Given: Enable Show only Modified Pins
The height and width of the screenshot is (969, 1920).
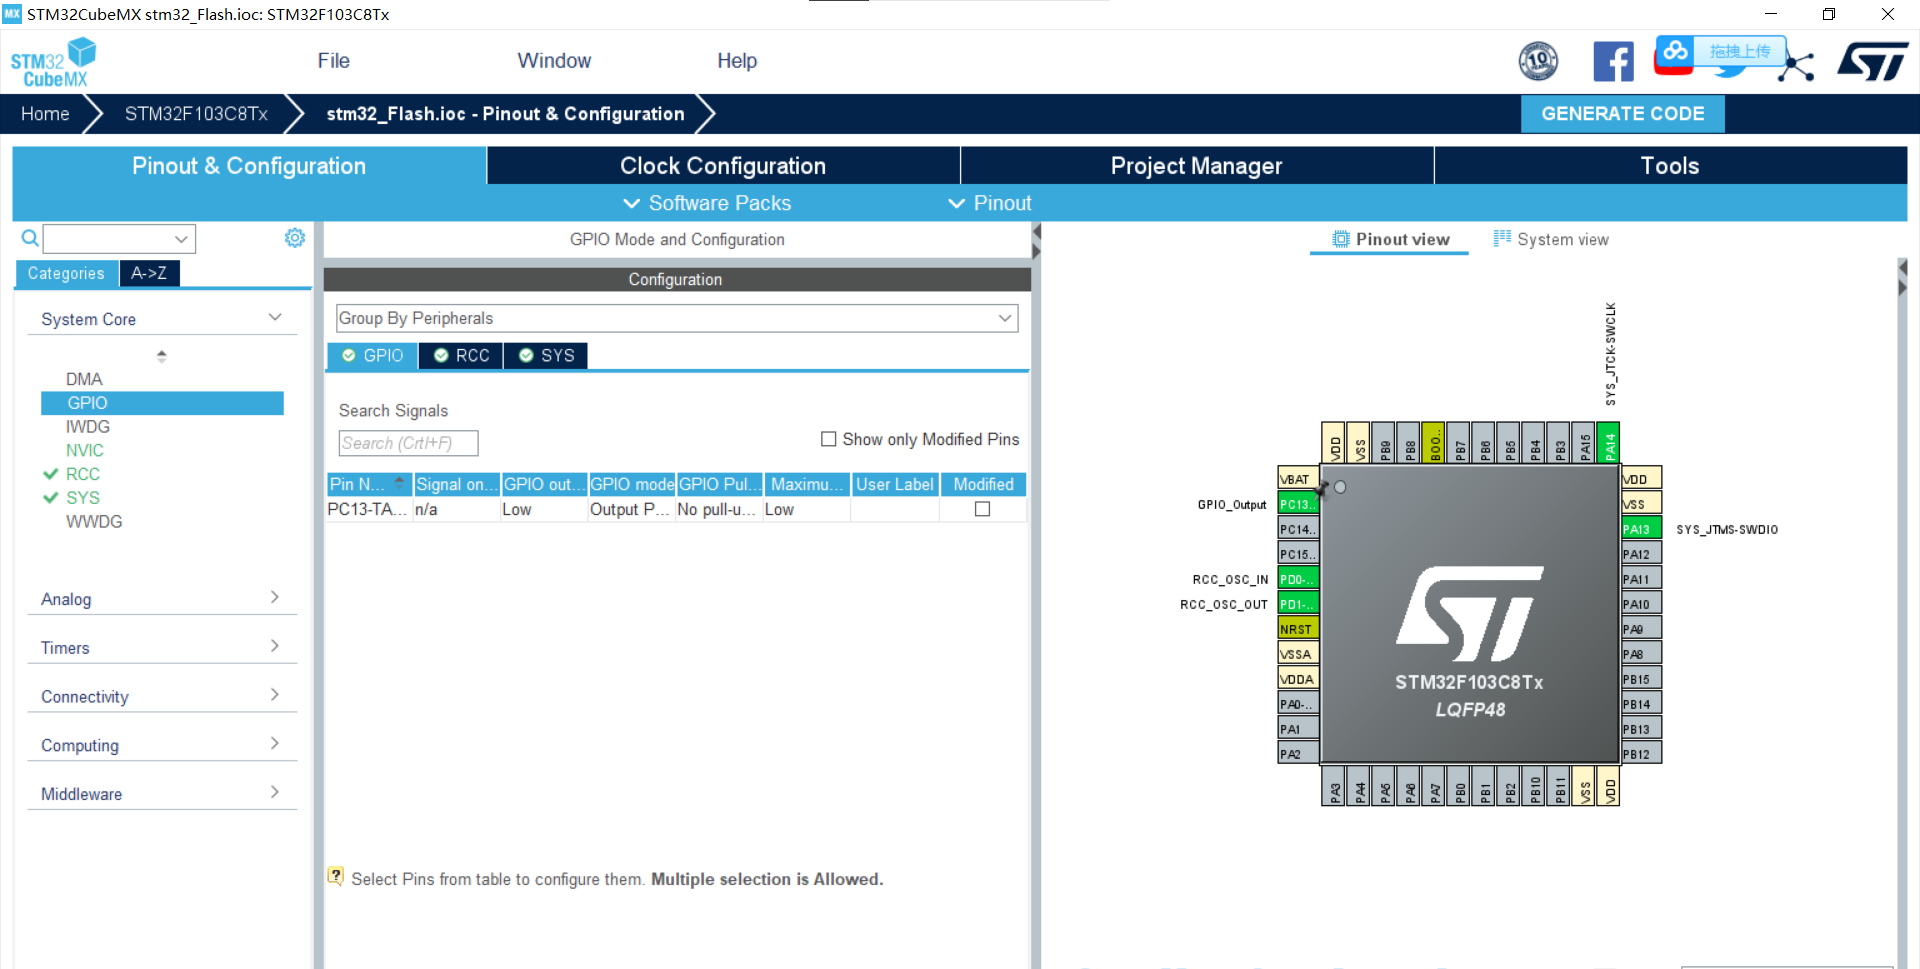Looking at the screenshot, I should (828, 439).
